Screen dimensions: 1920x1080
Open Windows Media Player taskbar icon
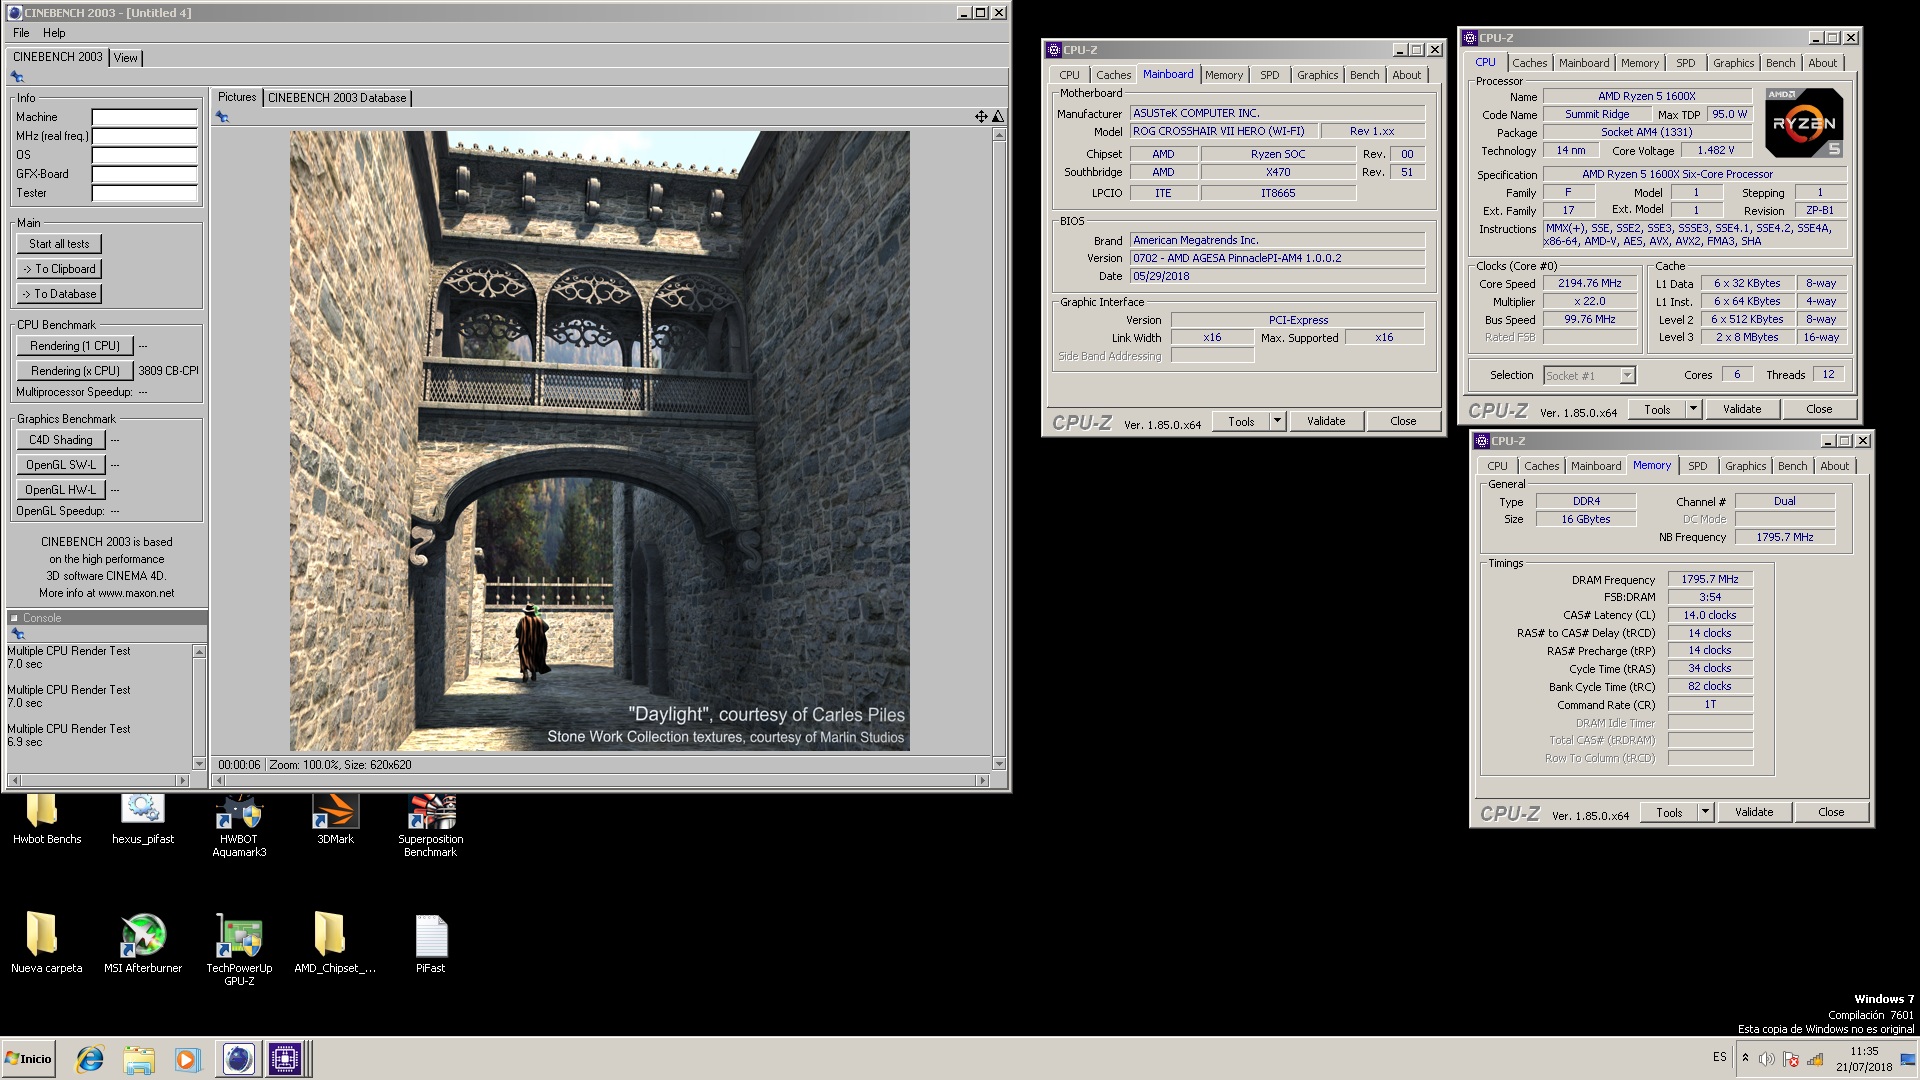coord(187,1059)
